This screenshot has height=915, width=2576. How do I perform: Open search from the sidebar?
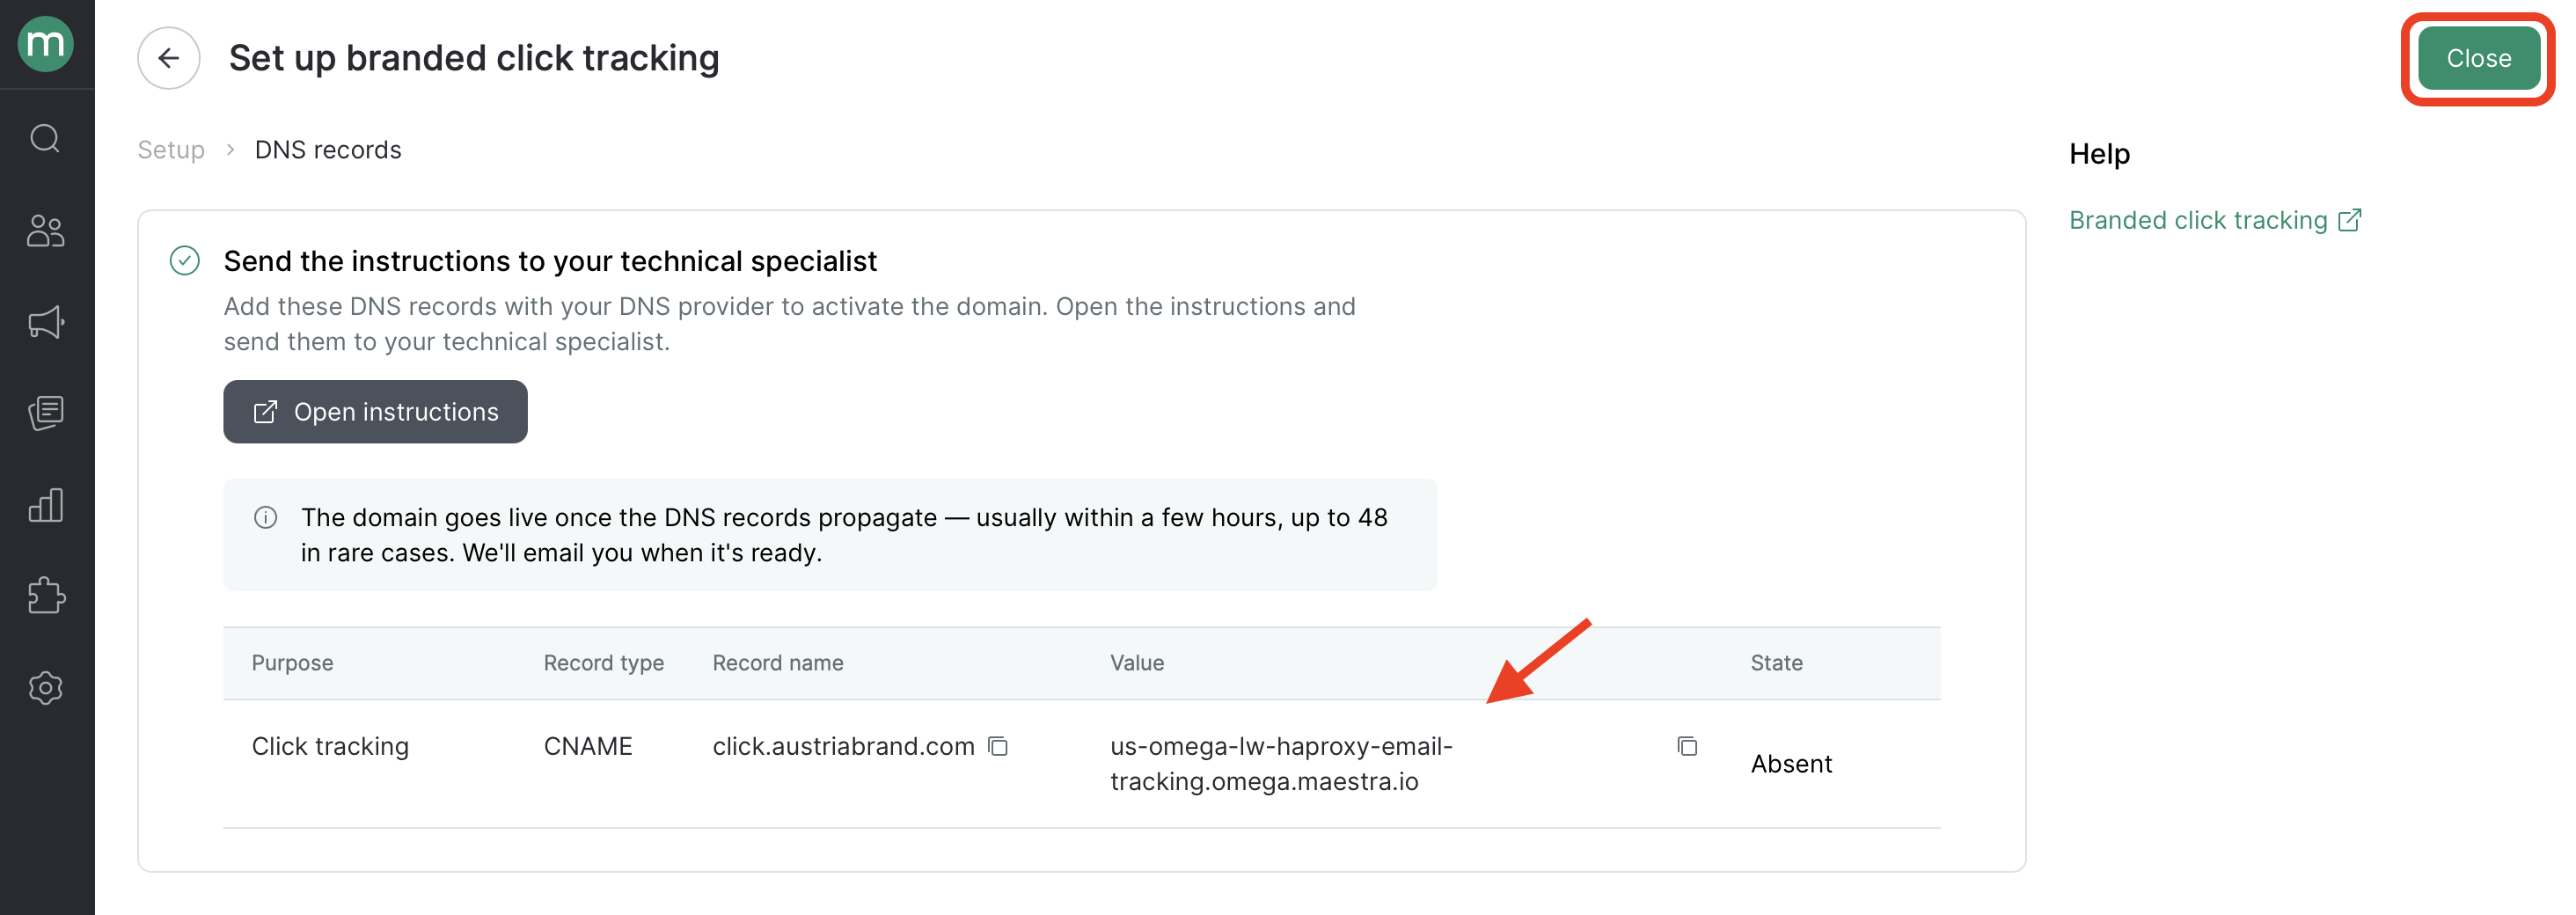click(x=46, y=138)
